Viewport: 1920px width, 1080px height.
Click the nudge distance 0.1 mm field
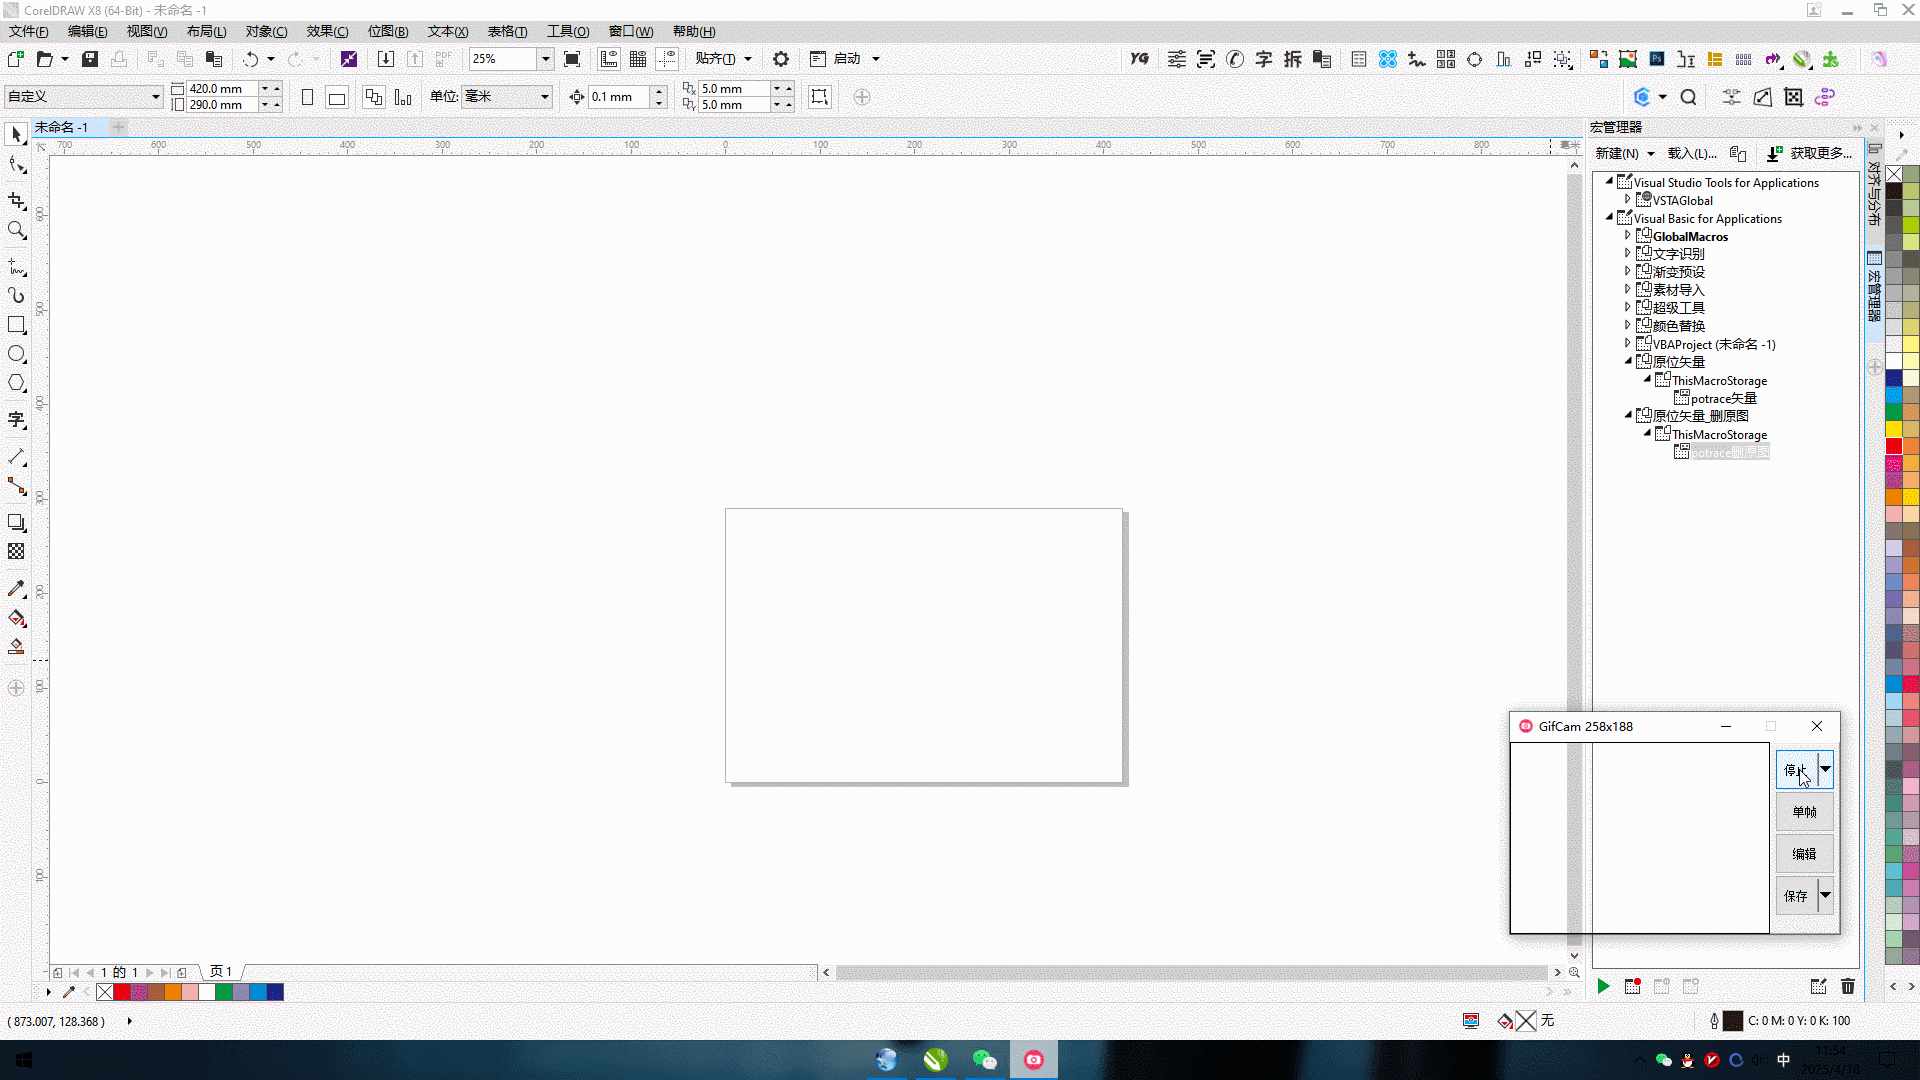619,97
